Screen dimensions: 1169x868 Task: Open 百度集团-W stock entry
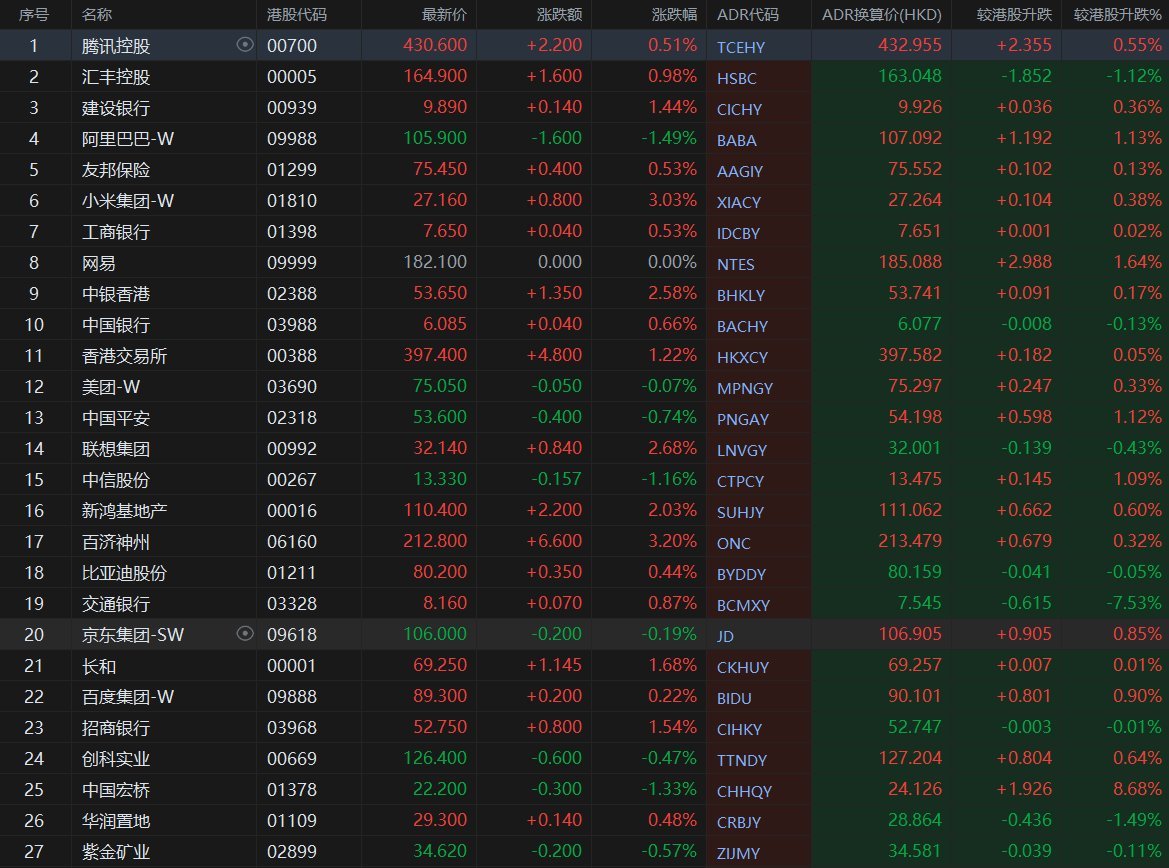(x=584, y=696)
